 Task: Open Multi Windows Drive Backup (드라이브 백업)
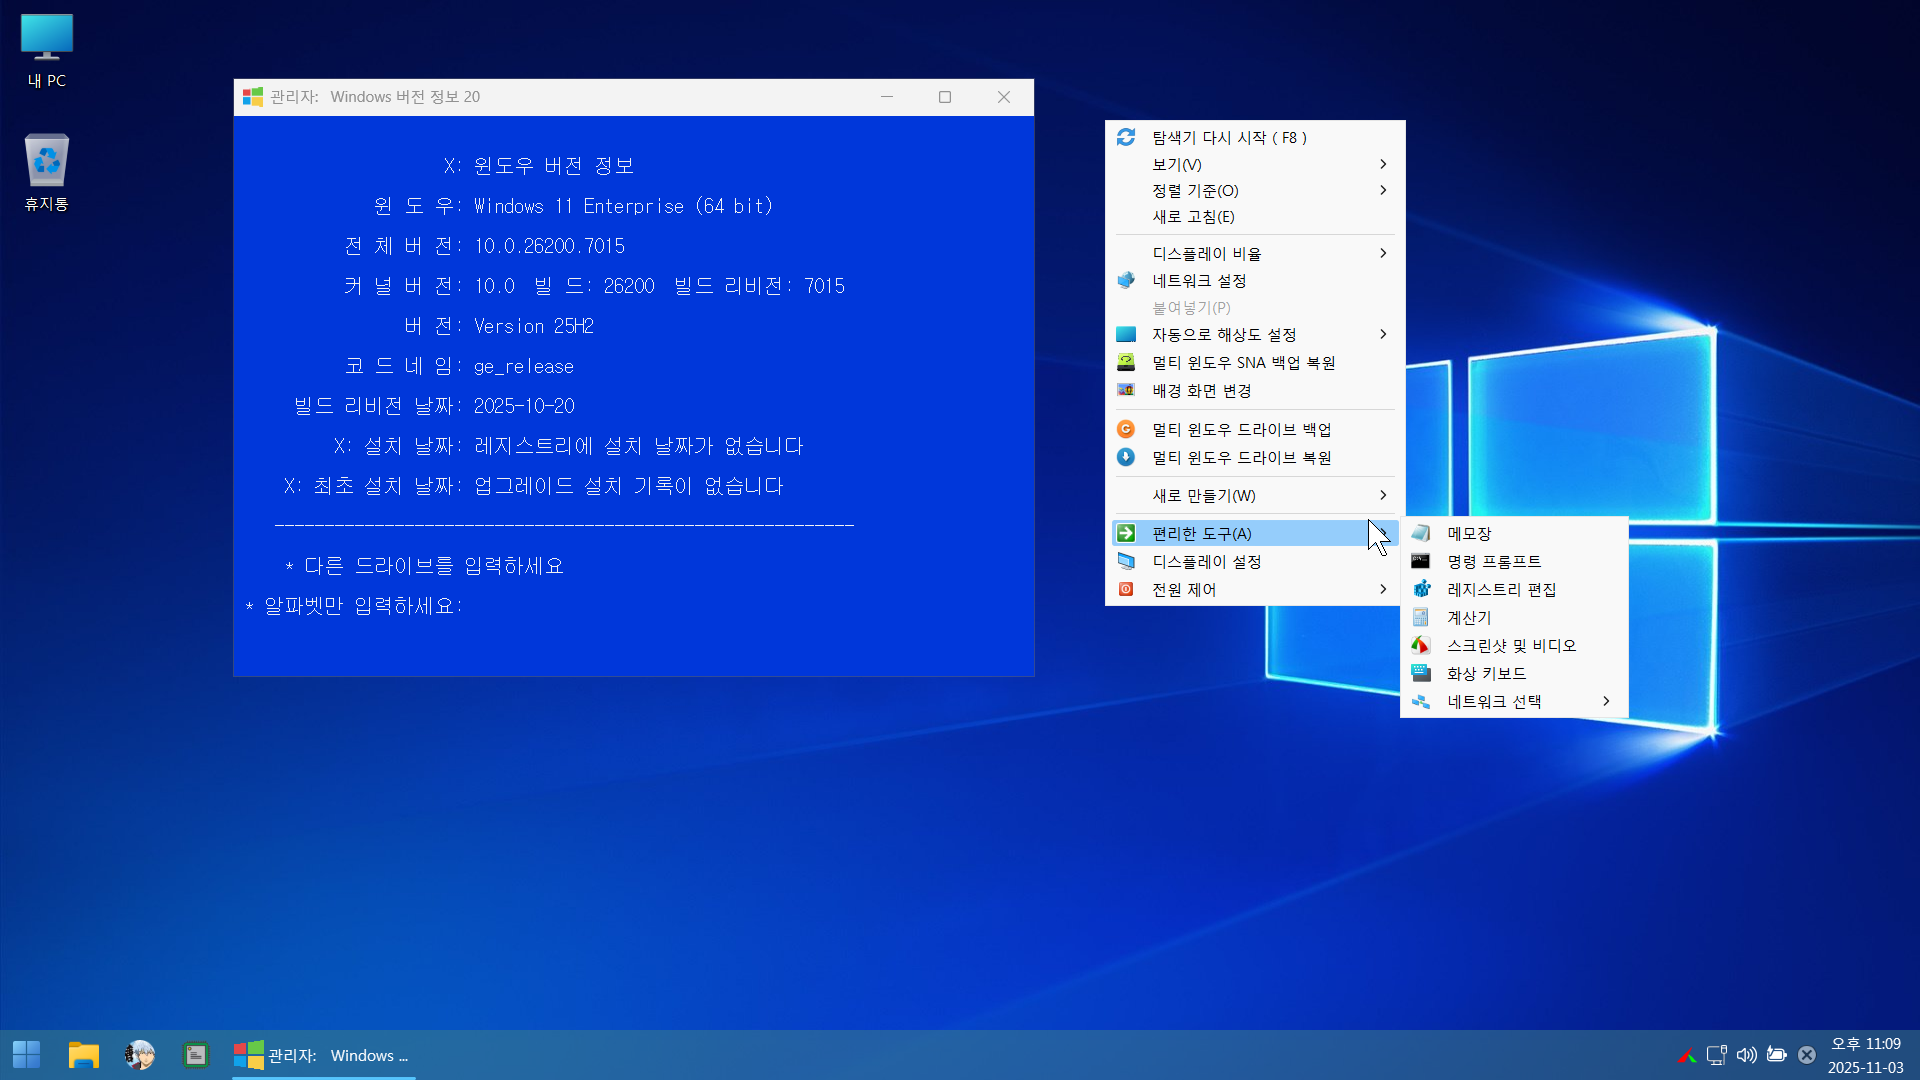click(x=1240, y=430)
